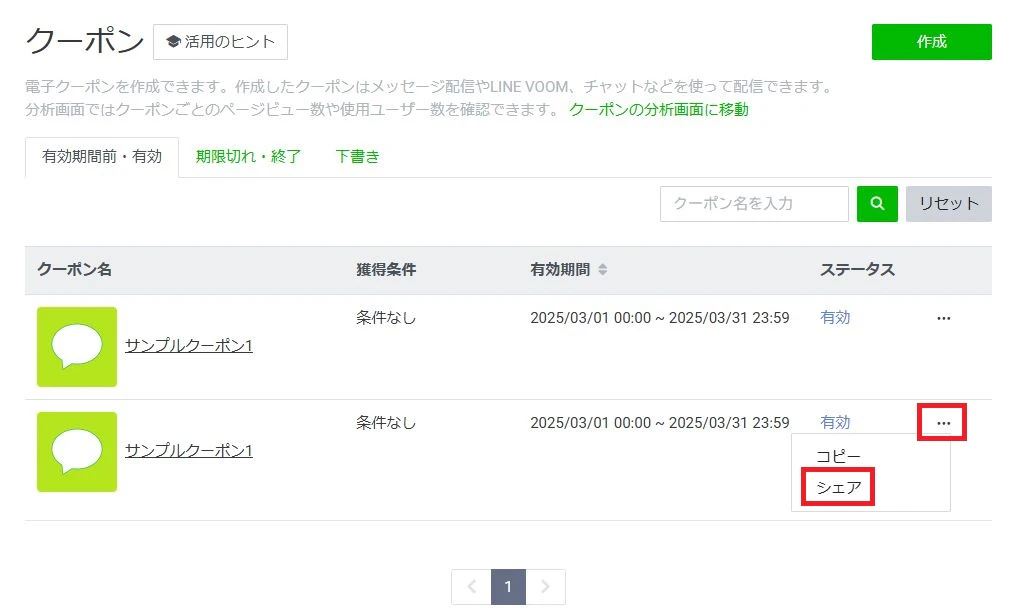
Task: Choose コピー from the dropdown menu
Action: [x=838, y=456]
